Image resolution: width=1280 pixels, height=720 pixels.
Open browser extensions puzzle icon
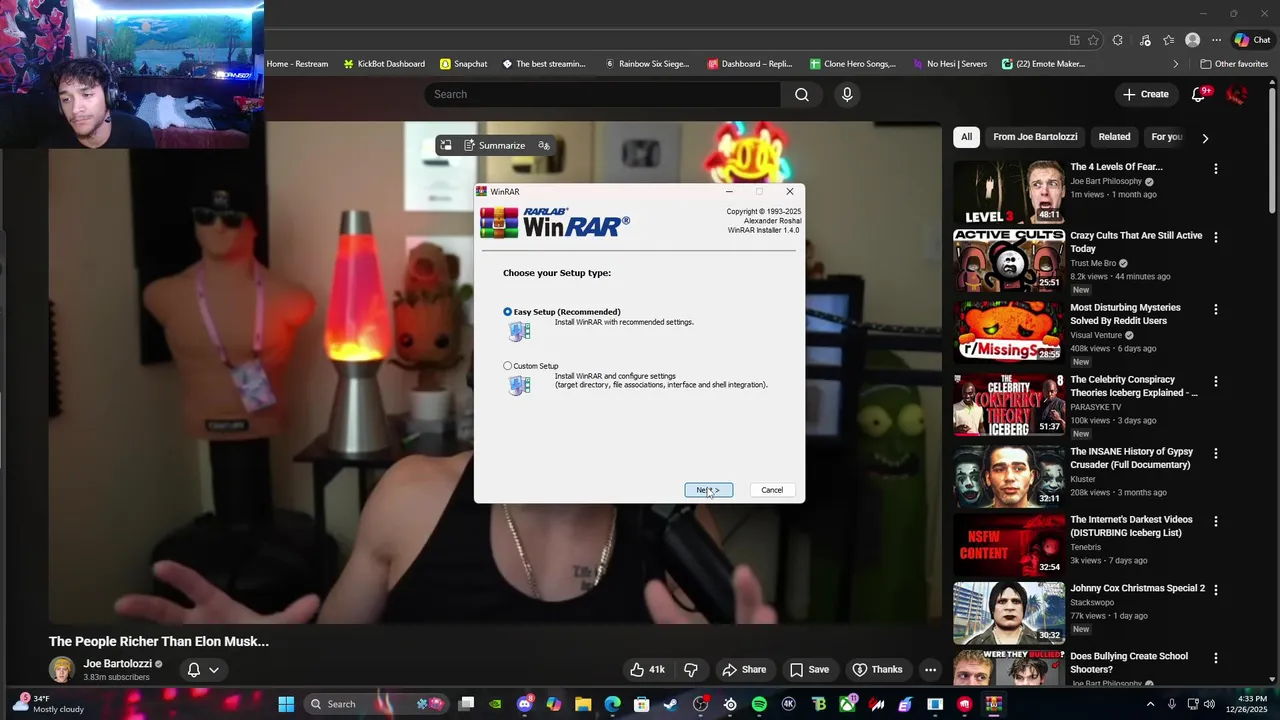tap(1118, 40)
